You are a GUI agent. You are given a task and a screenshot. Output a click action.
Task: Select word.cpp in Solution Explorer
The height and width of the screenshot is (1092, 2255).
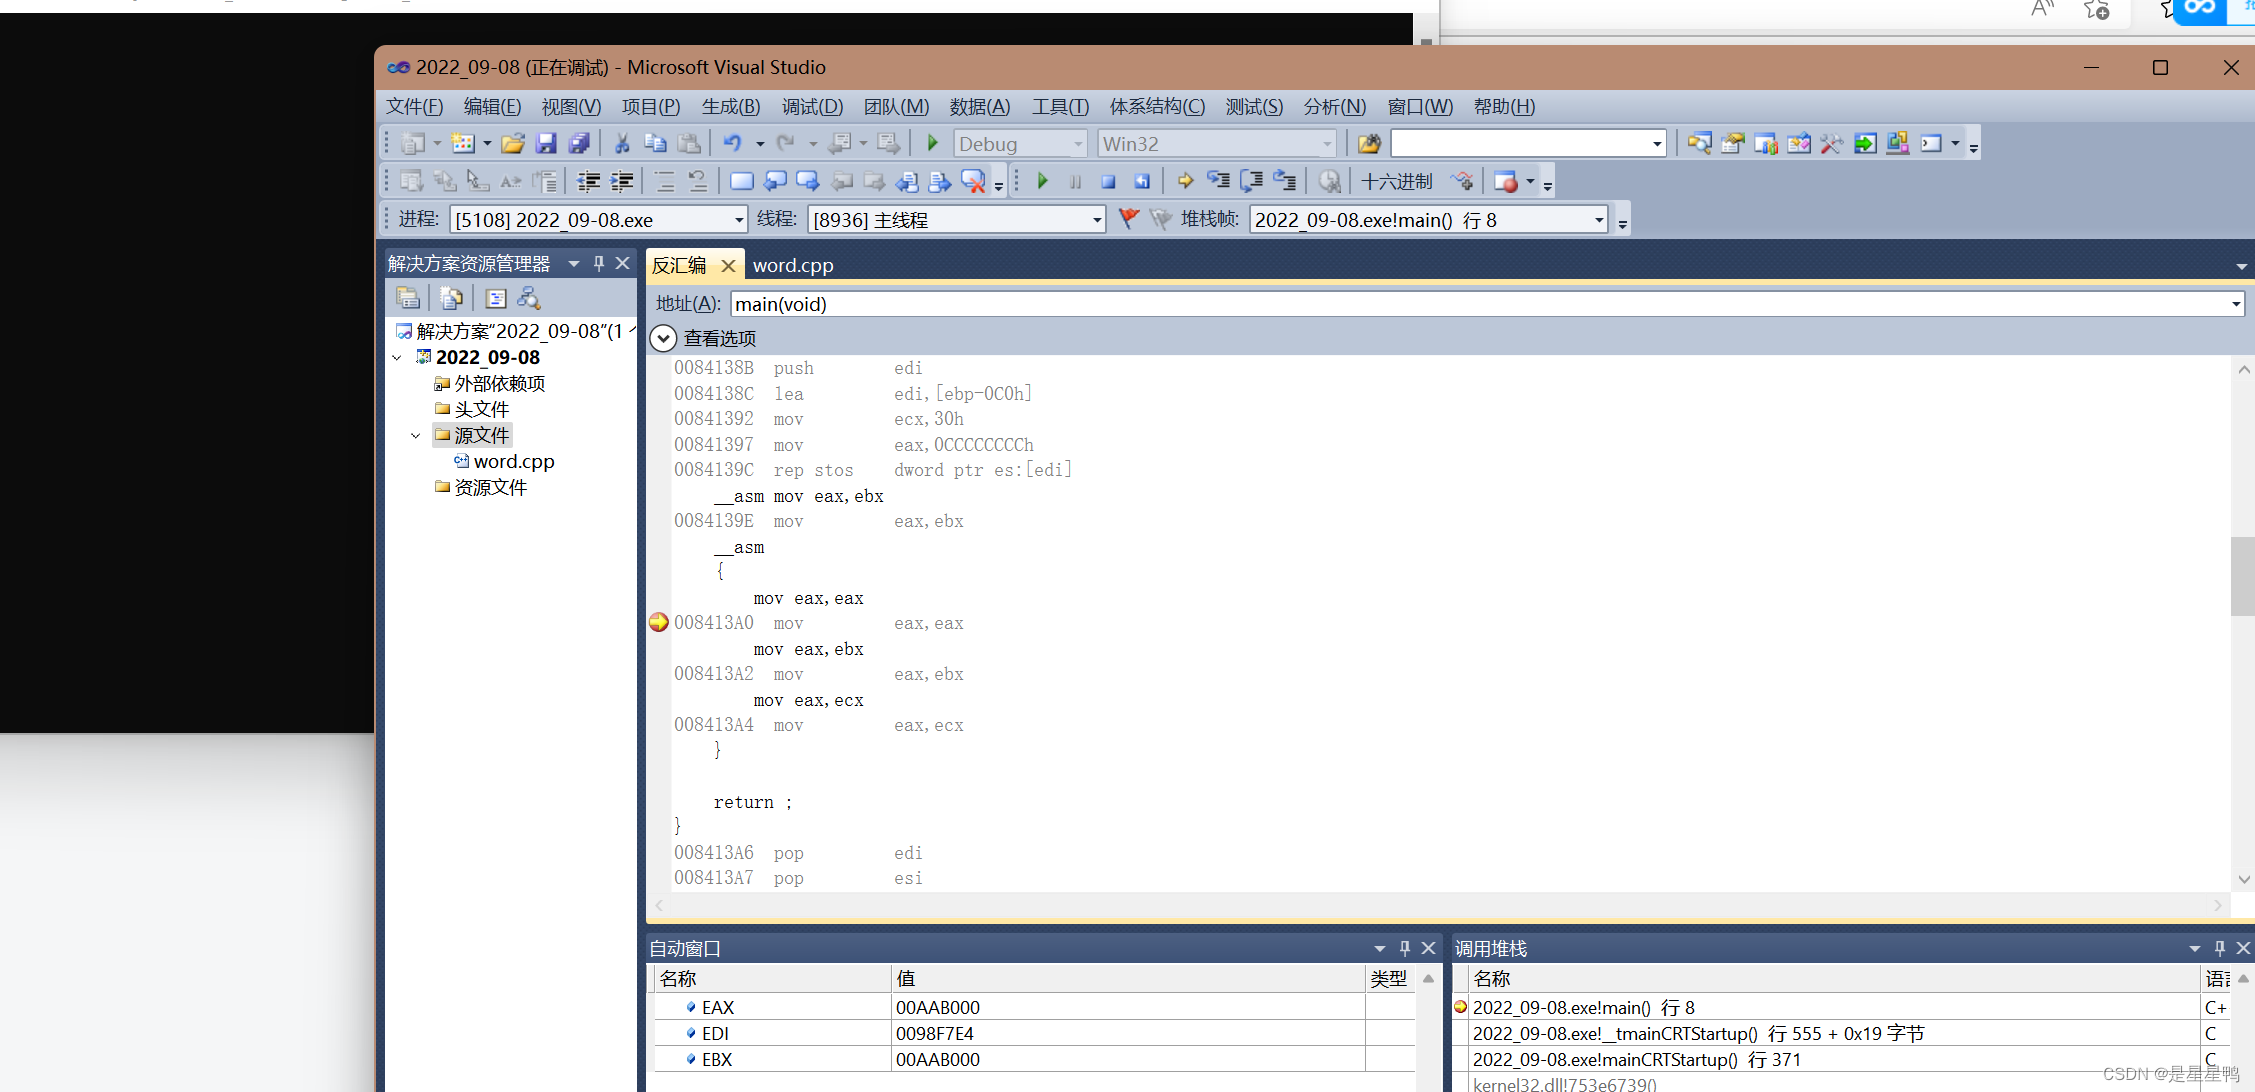(x=513, y=461)
